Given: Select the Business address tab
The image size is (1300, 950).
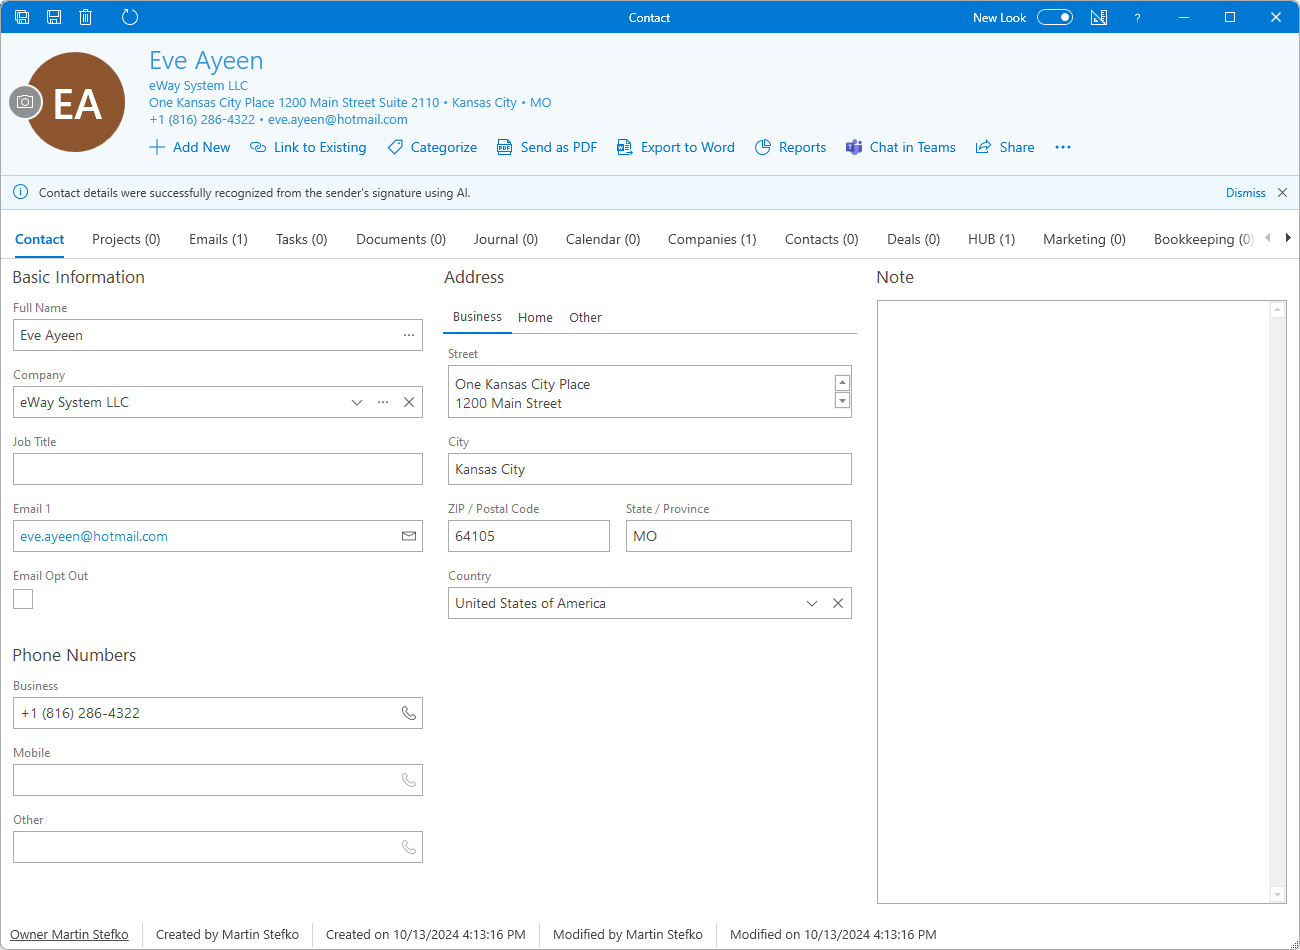Looking at the screenshot, I should pyautogui.click(x=477, y=317).
